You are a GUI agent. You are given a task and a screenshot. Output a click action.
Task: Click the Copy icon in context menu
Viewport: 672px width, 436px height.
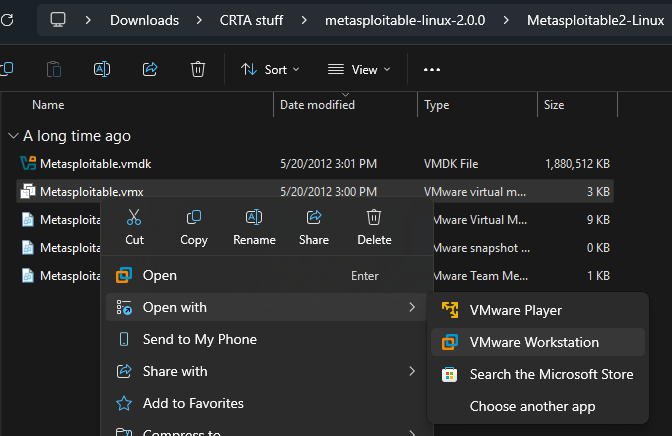pyautogui.click(x=194, y=218)
